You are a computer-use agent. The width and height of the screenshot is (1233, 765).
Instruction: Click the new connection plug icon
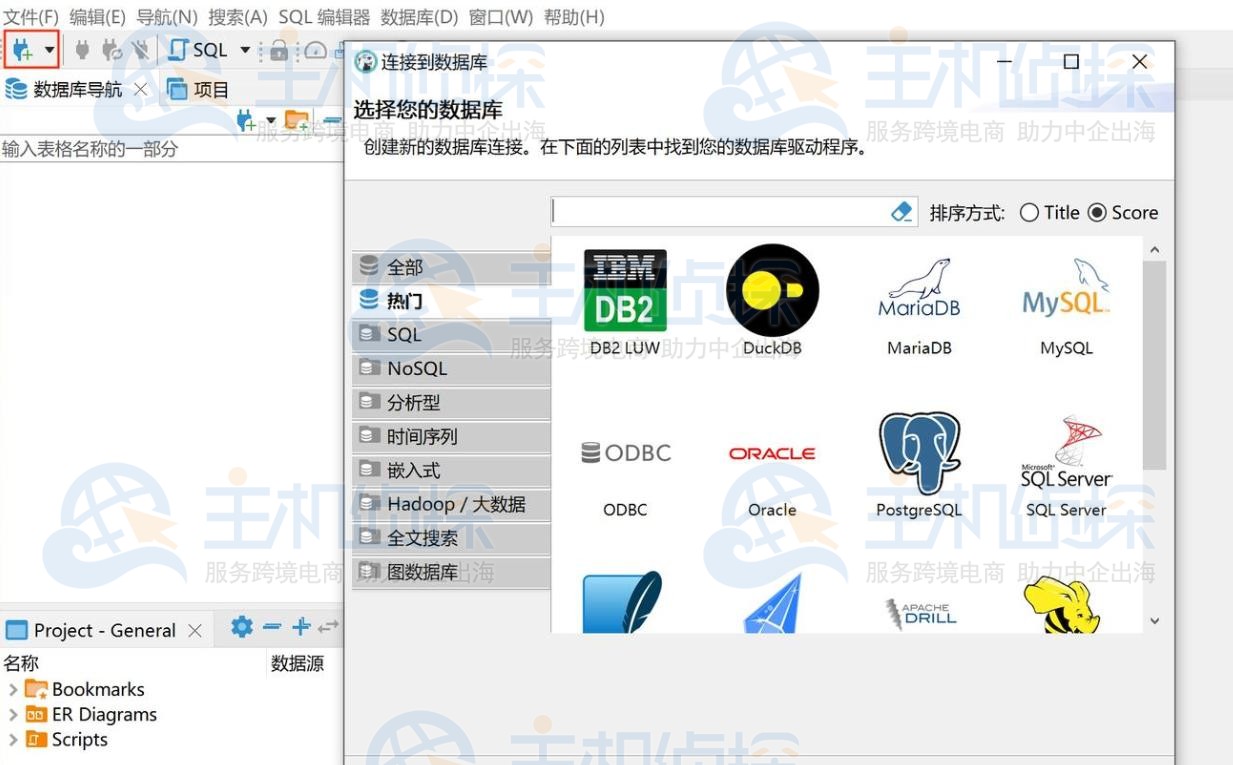[x=20, y=48]
